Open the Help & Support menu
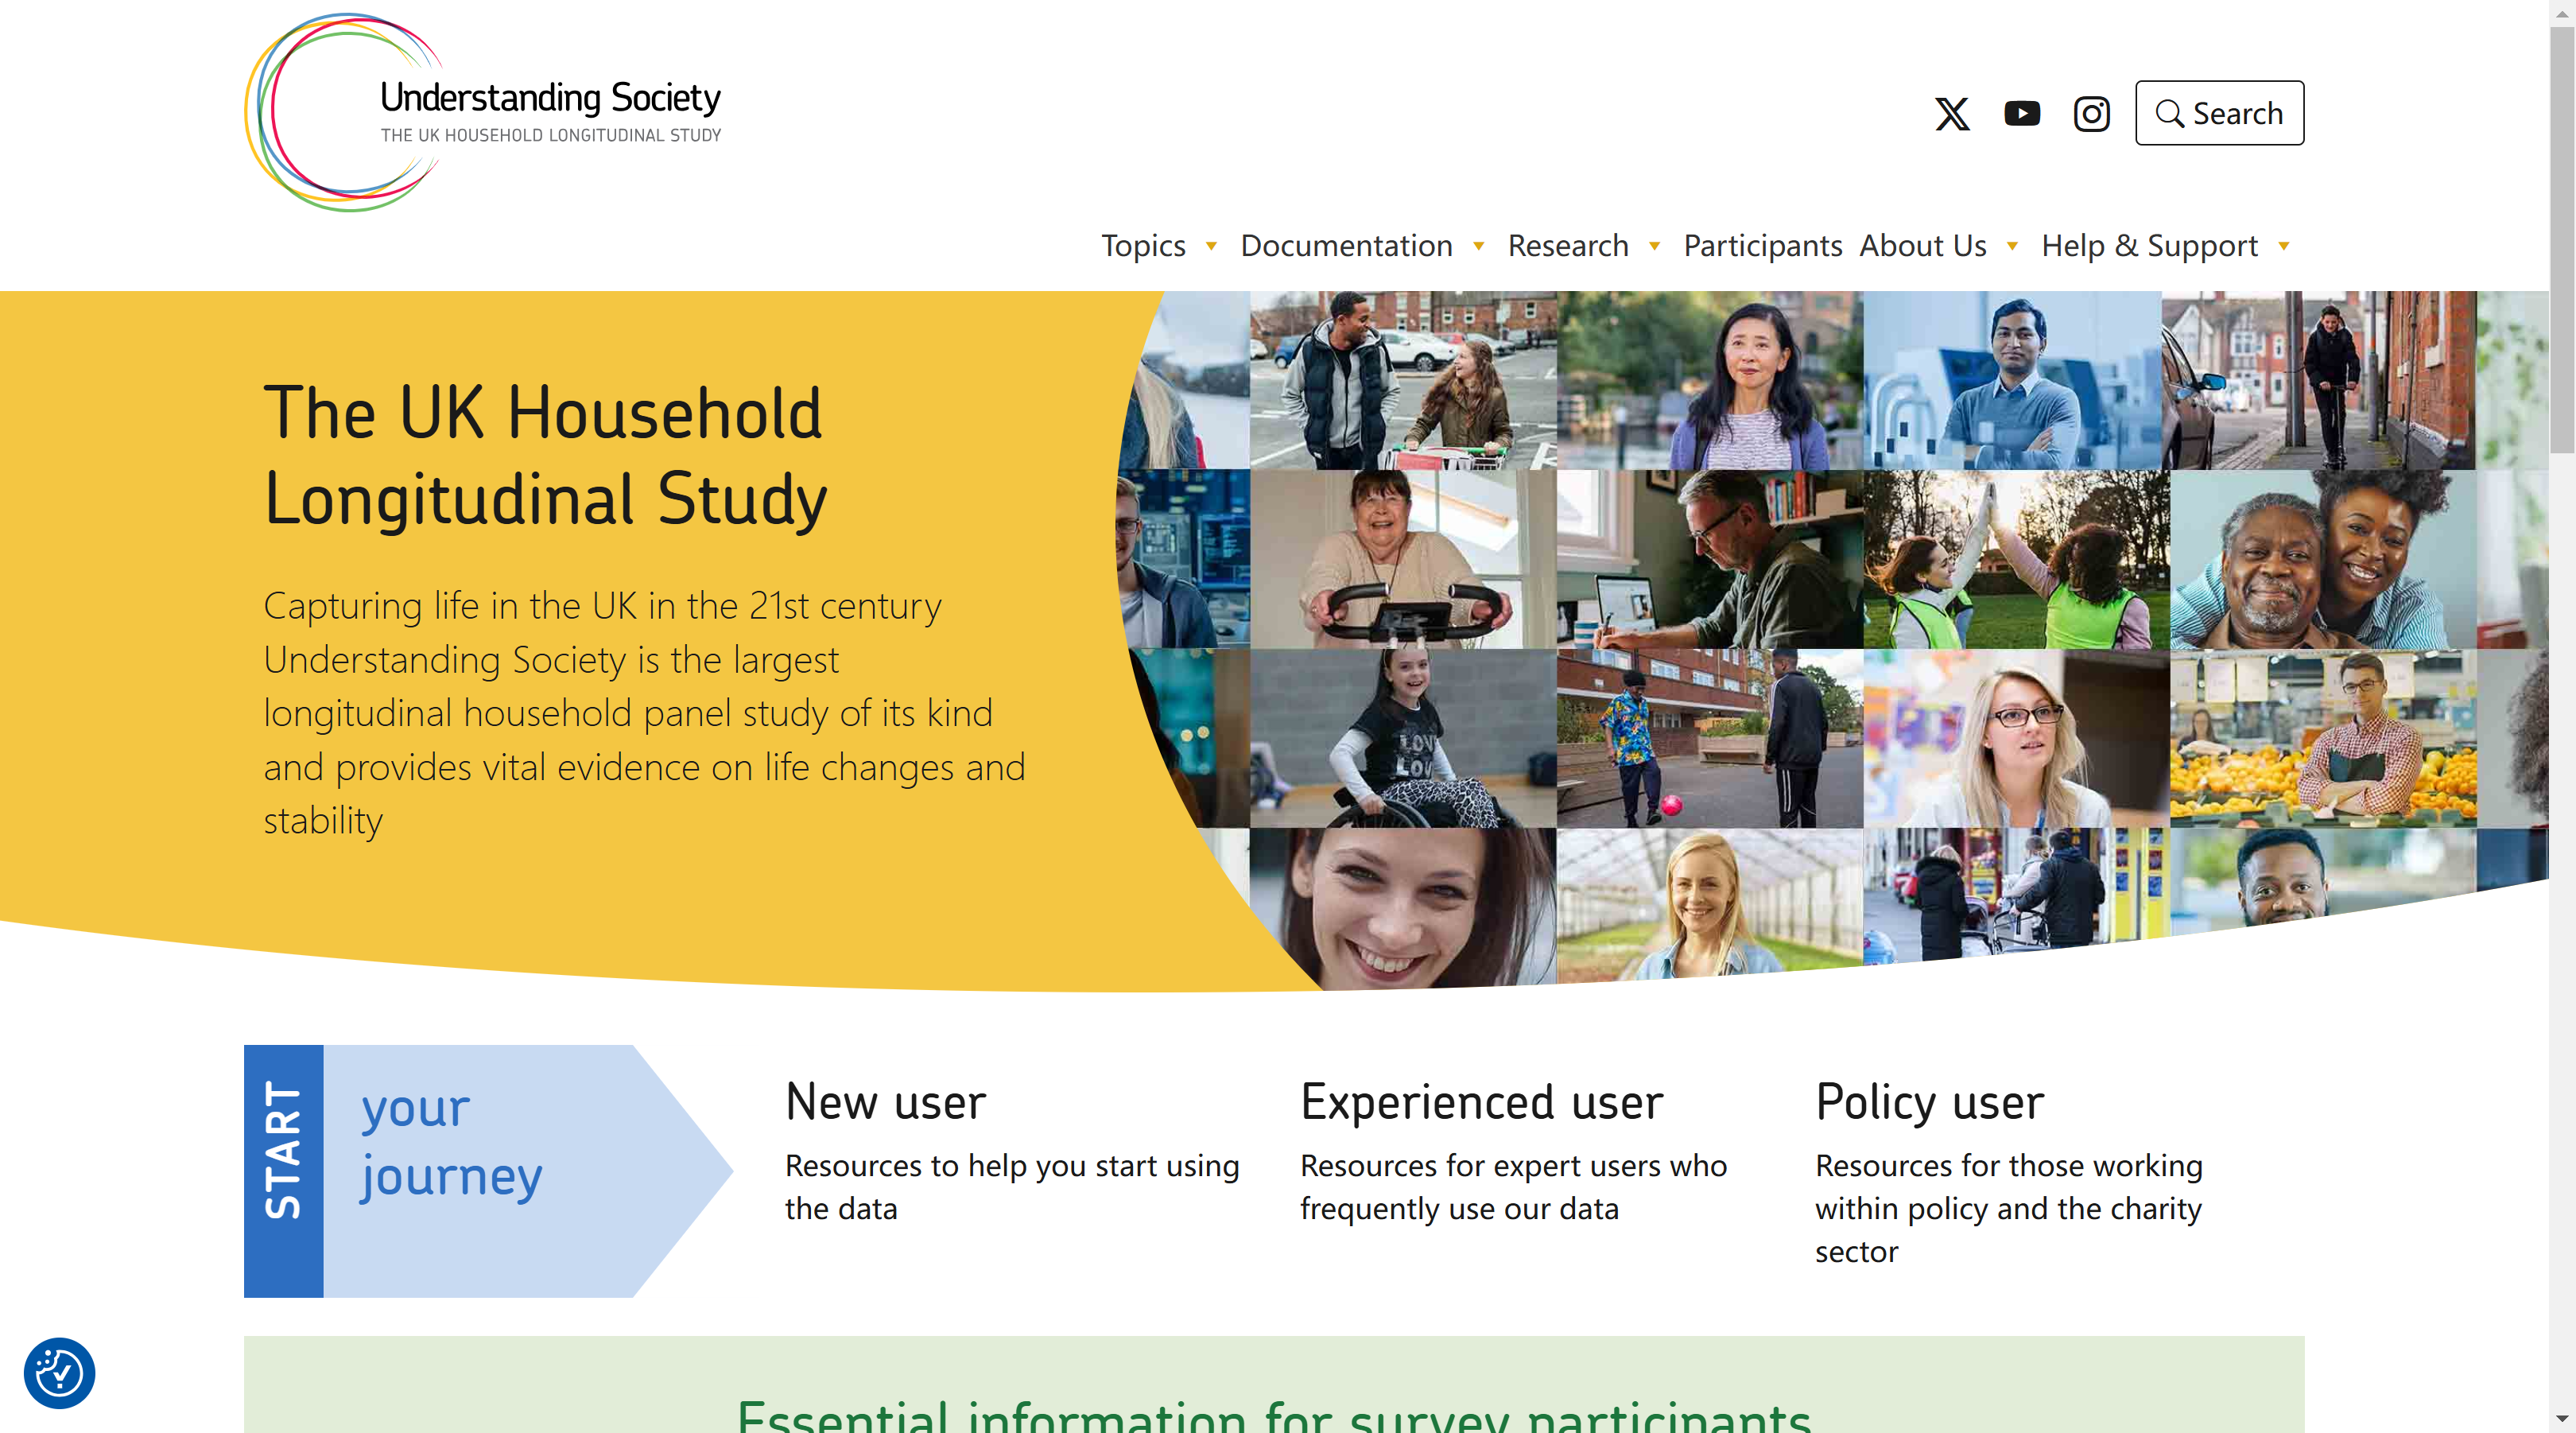Viewport: 2576px width, 1433px height. pos(2149,246)
